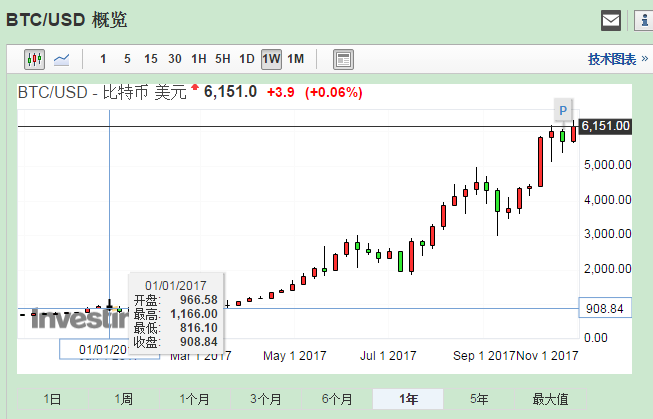The width and height of the screenshot is (653, 419).
Task: Select the 5 minute interval
Action: [x=127, y=59]
